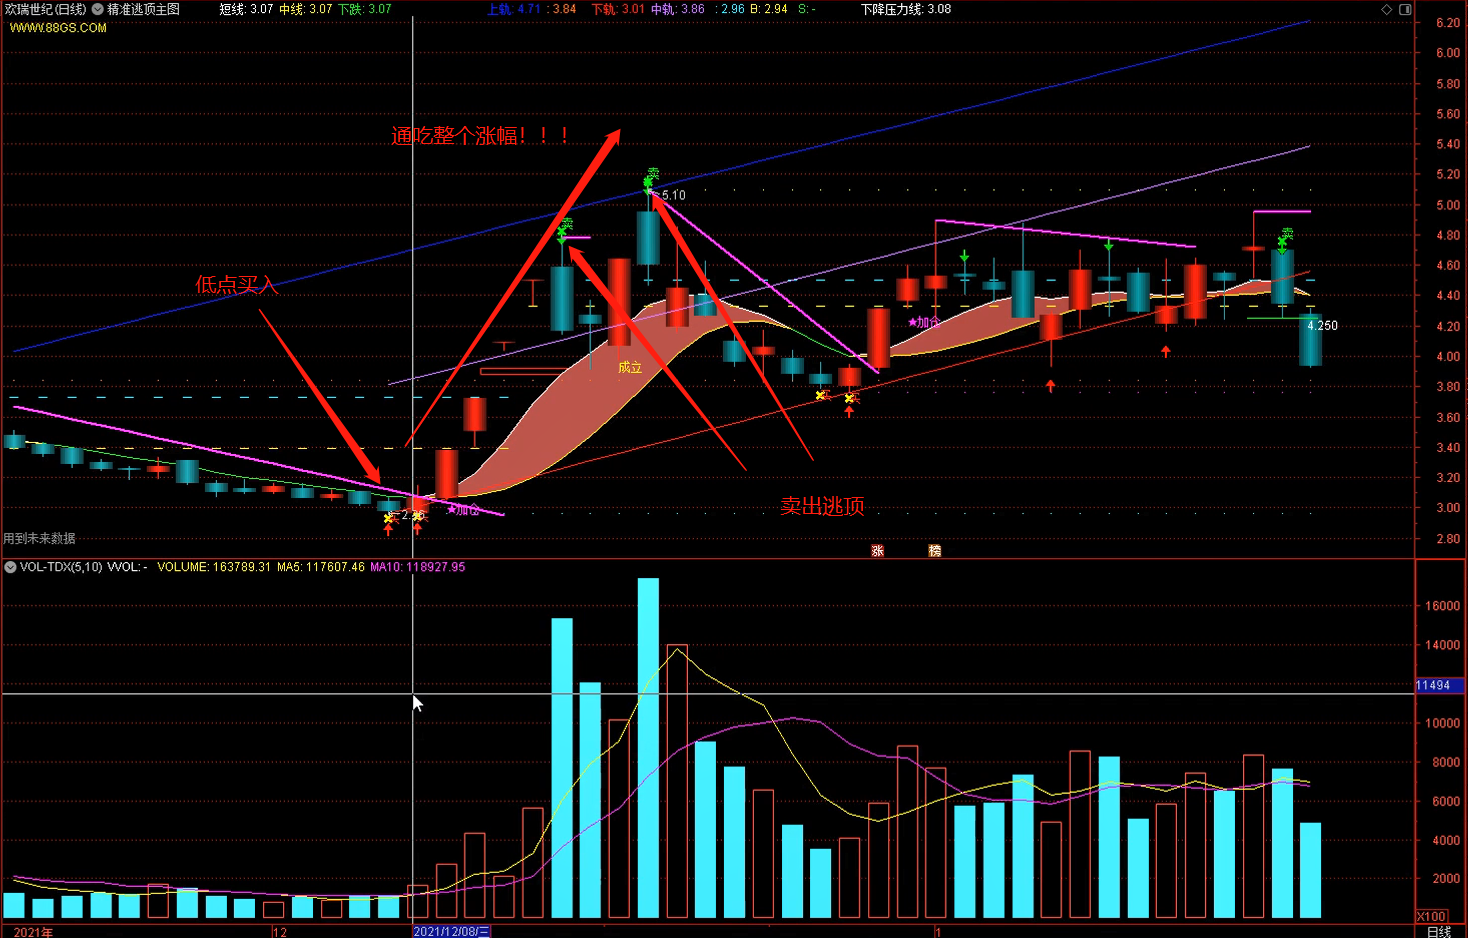Click the 2021/12/08/三 date marker on time axis

tap(452, 931)
